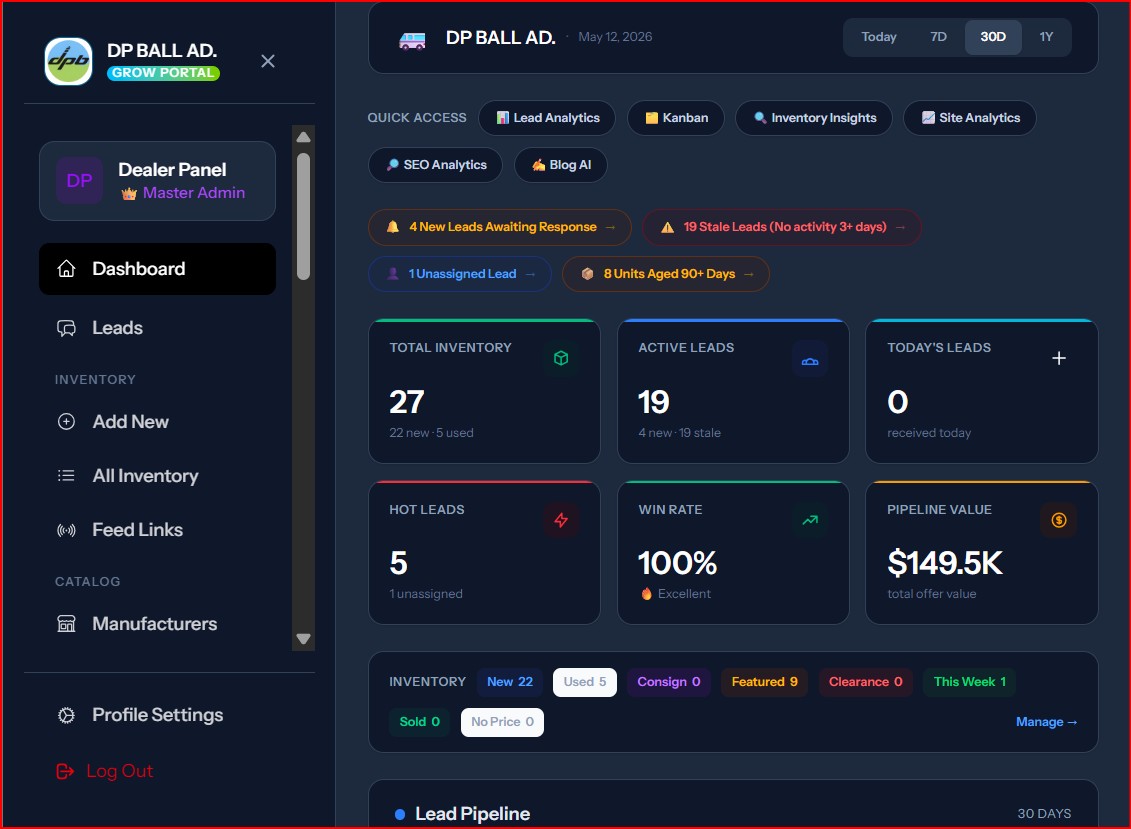Screen dimensions: 1131x829
Task: Click the box icon on Units Aged alert
Action: 587,273
